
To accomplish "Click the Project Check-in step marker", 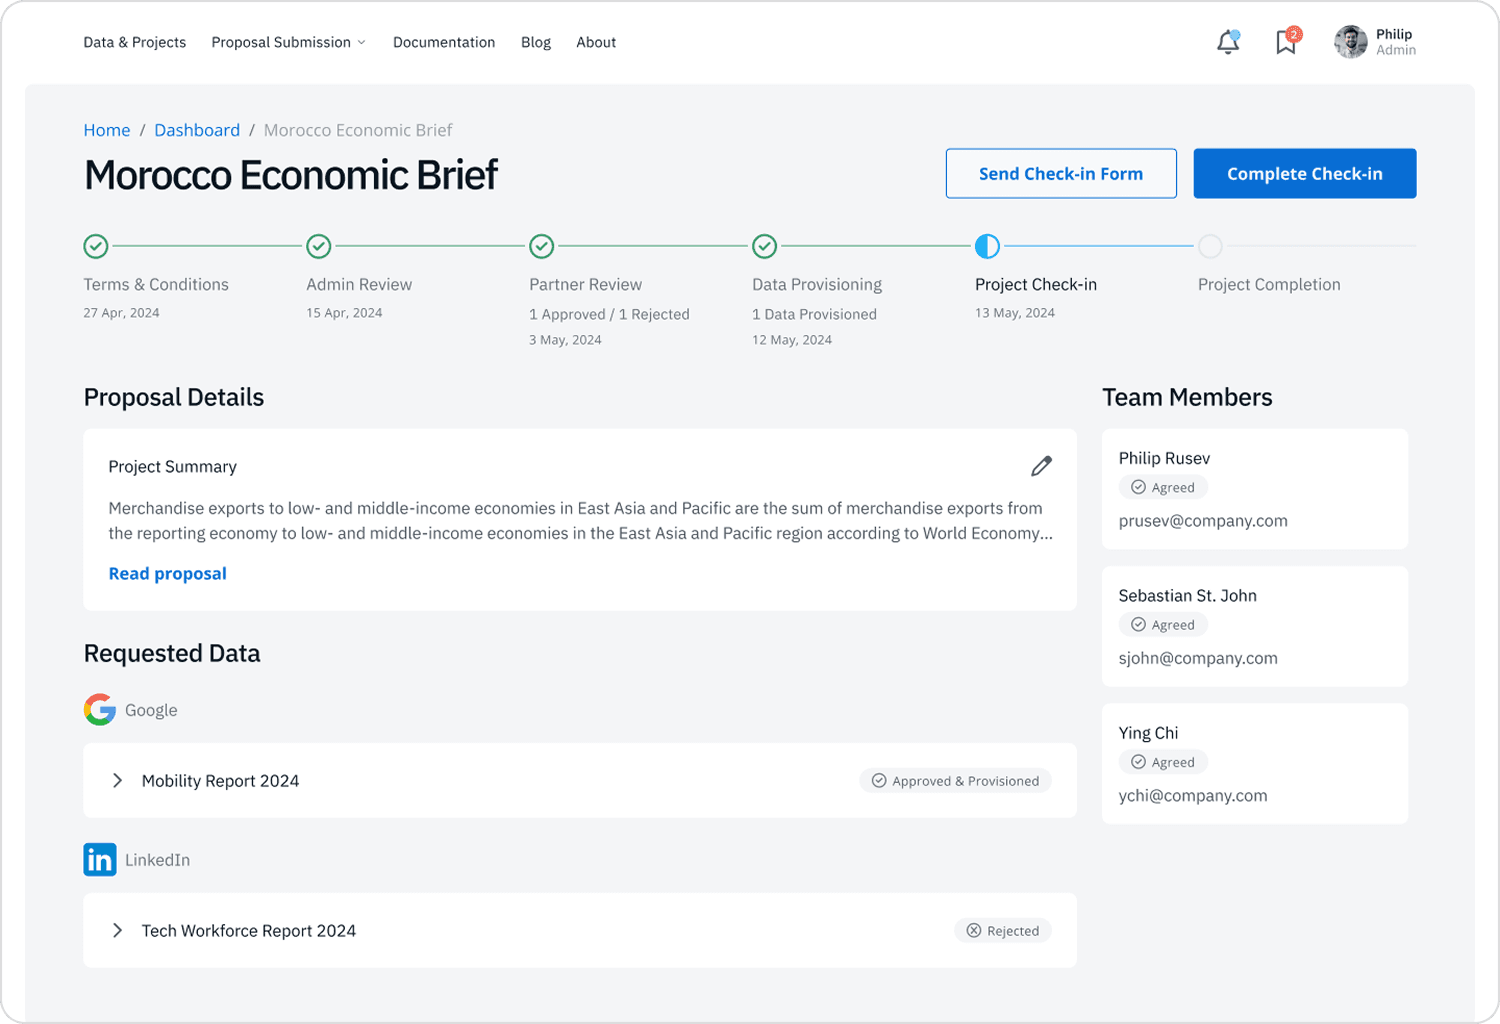I will click(x=987, y=246).
